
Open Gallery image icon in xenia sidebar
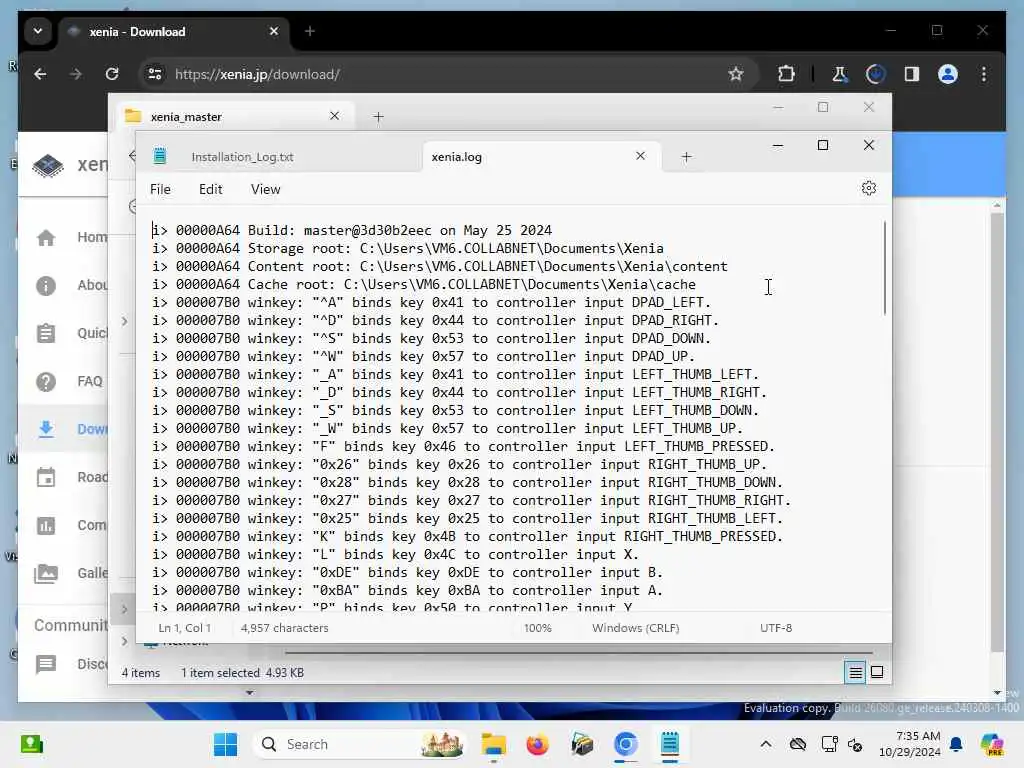tap(46, 573)
